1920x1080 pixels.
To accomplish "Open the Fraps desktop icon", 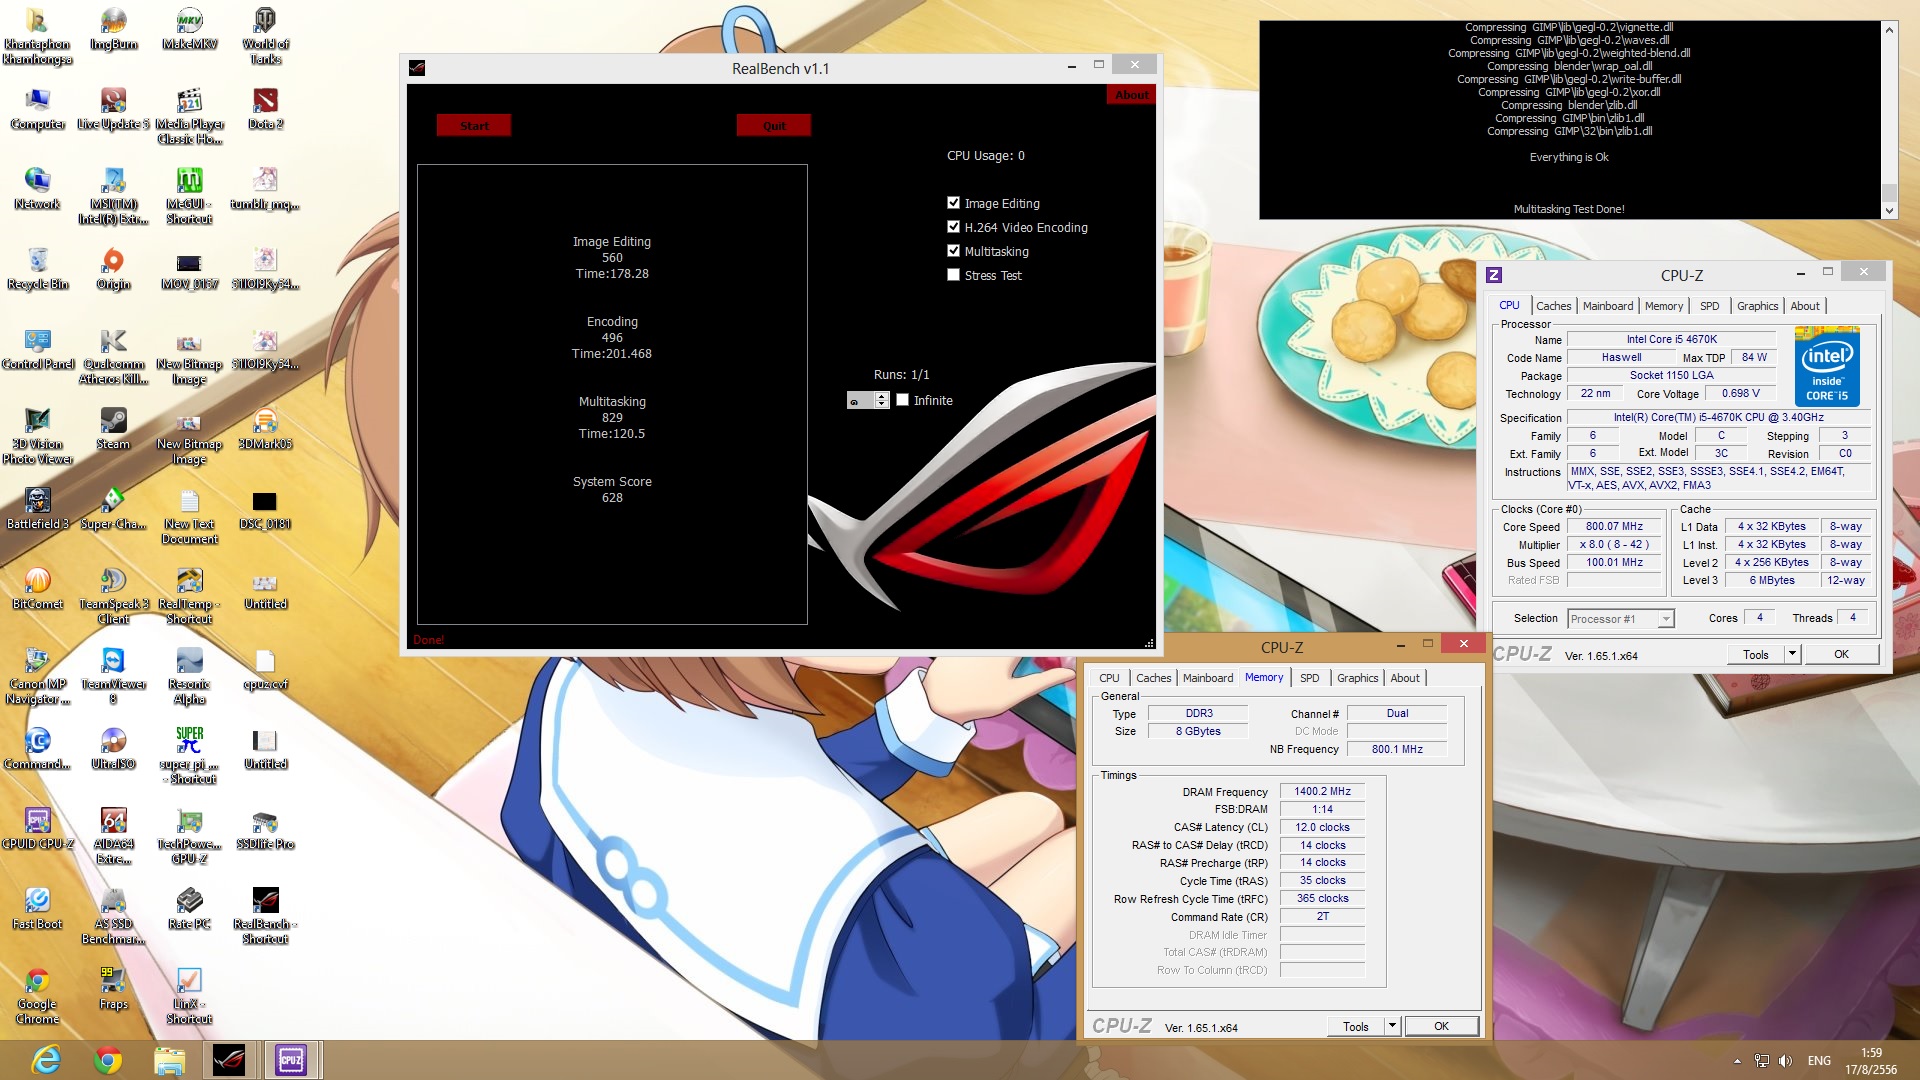I will (x=113, y=982).
